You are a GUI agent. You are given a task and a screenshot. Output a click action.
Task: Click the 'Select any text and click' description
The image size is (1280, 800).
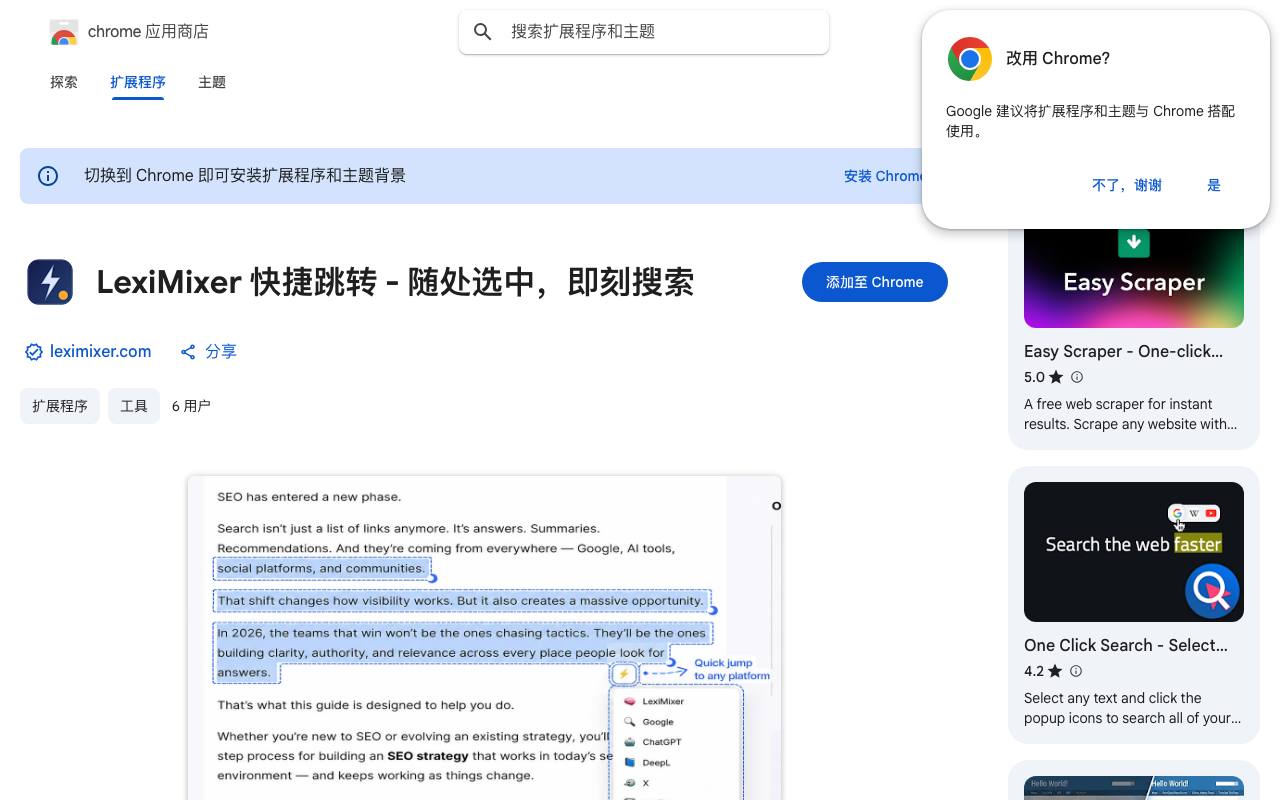tap(1132, 708)
